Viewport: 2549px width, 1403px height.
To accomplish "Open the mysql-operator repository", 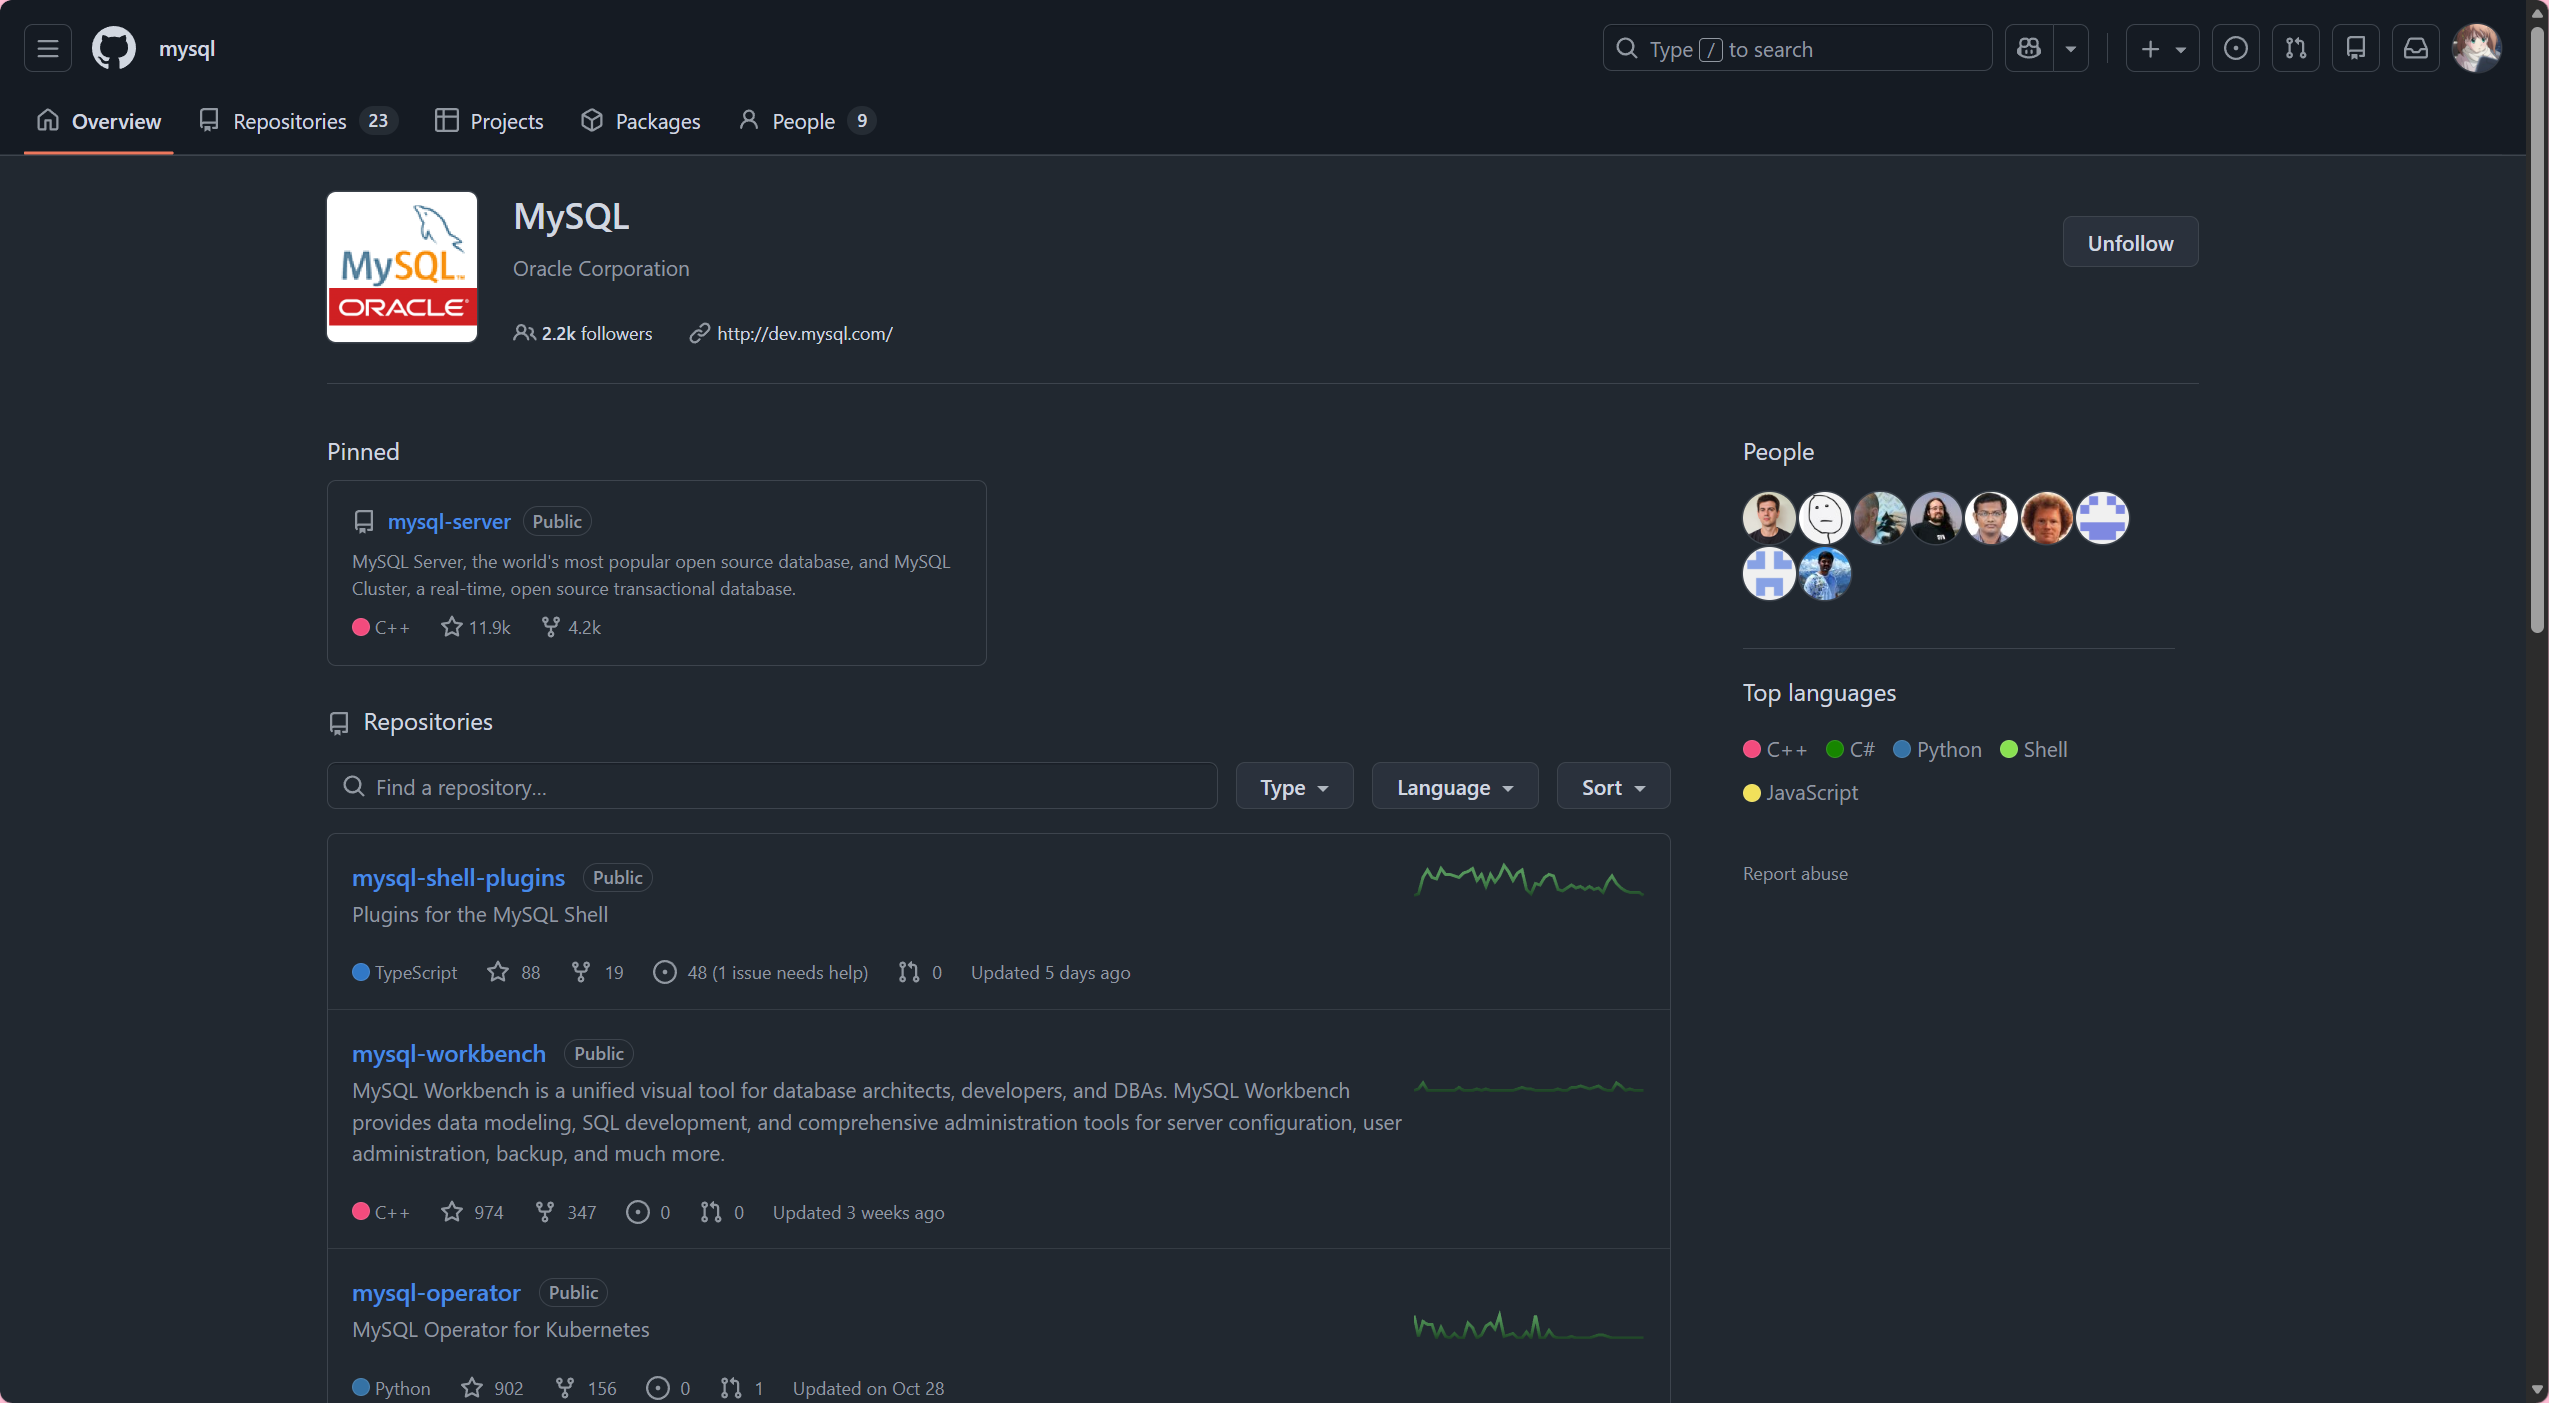I will coord(436,1292).
